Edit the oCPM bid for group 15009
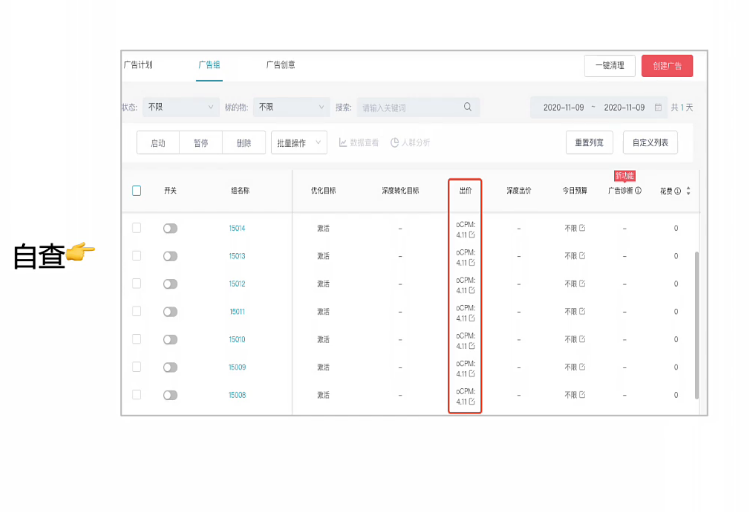Image resolution: width=751 pixels, height=512 pixels. 473,373
